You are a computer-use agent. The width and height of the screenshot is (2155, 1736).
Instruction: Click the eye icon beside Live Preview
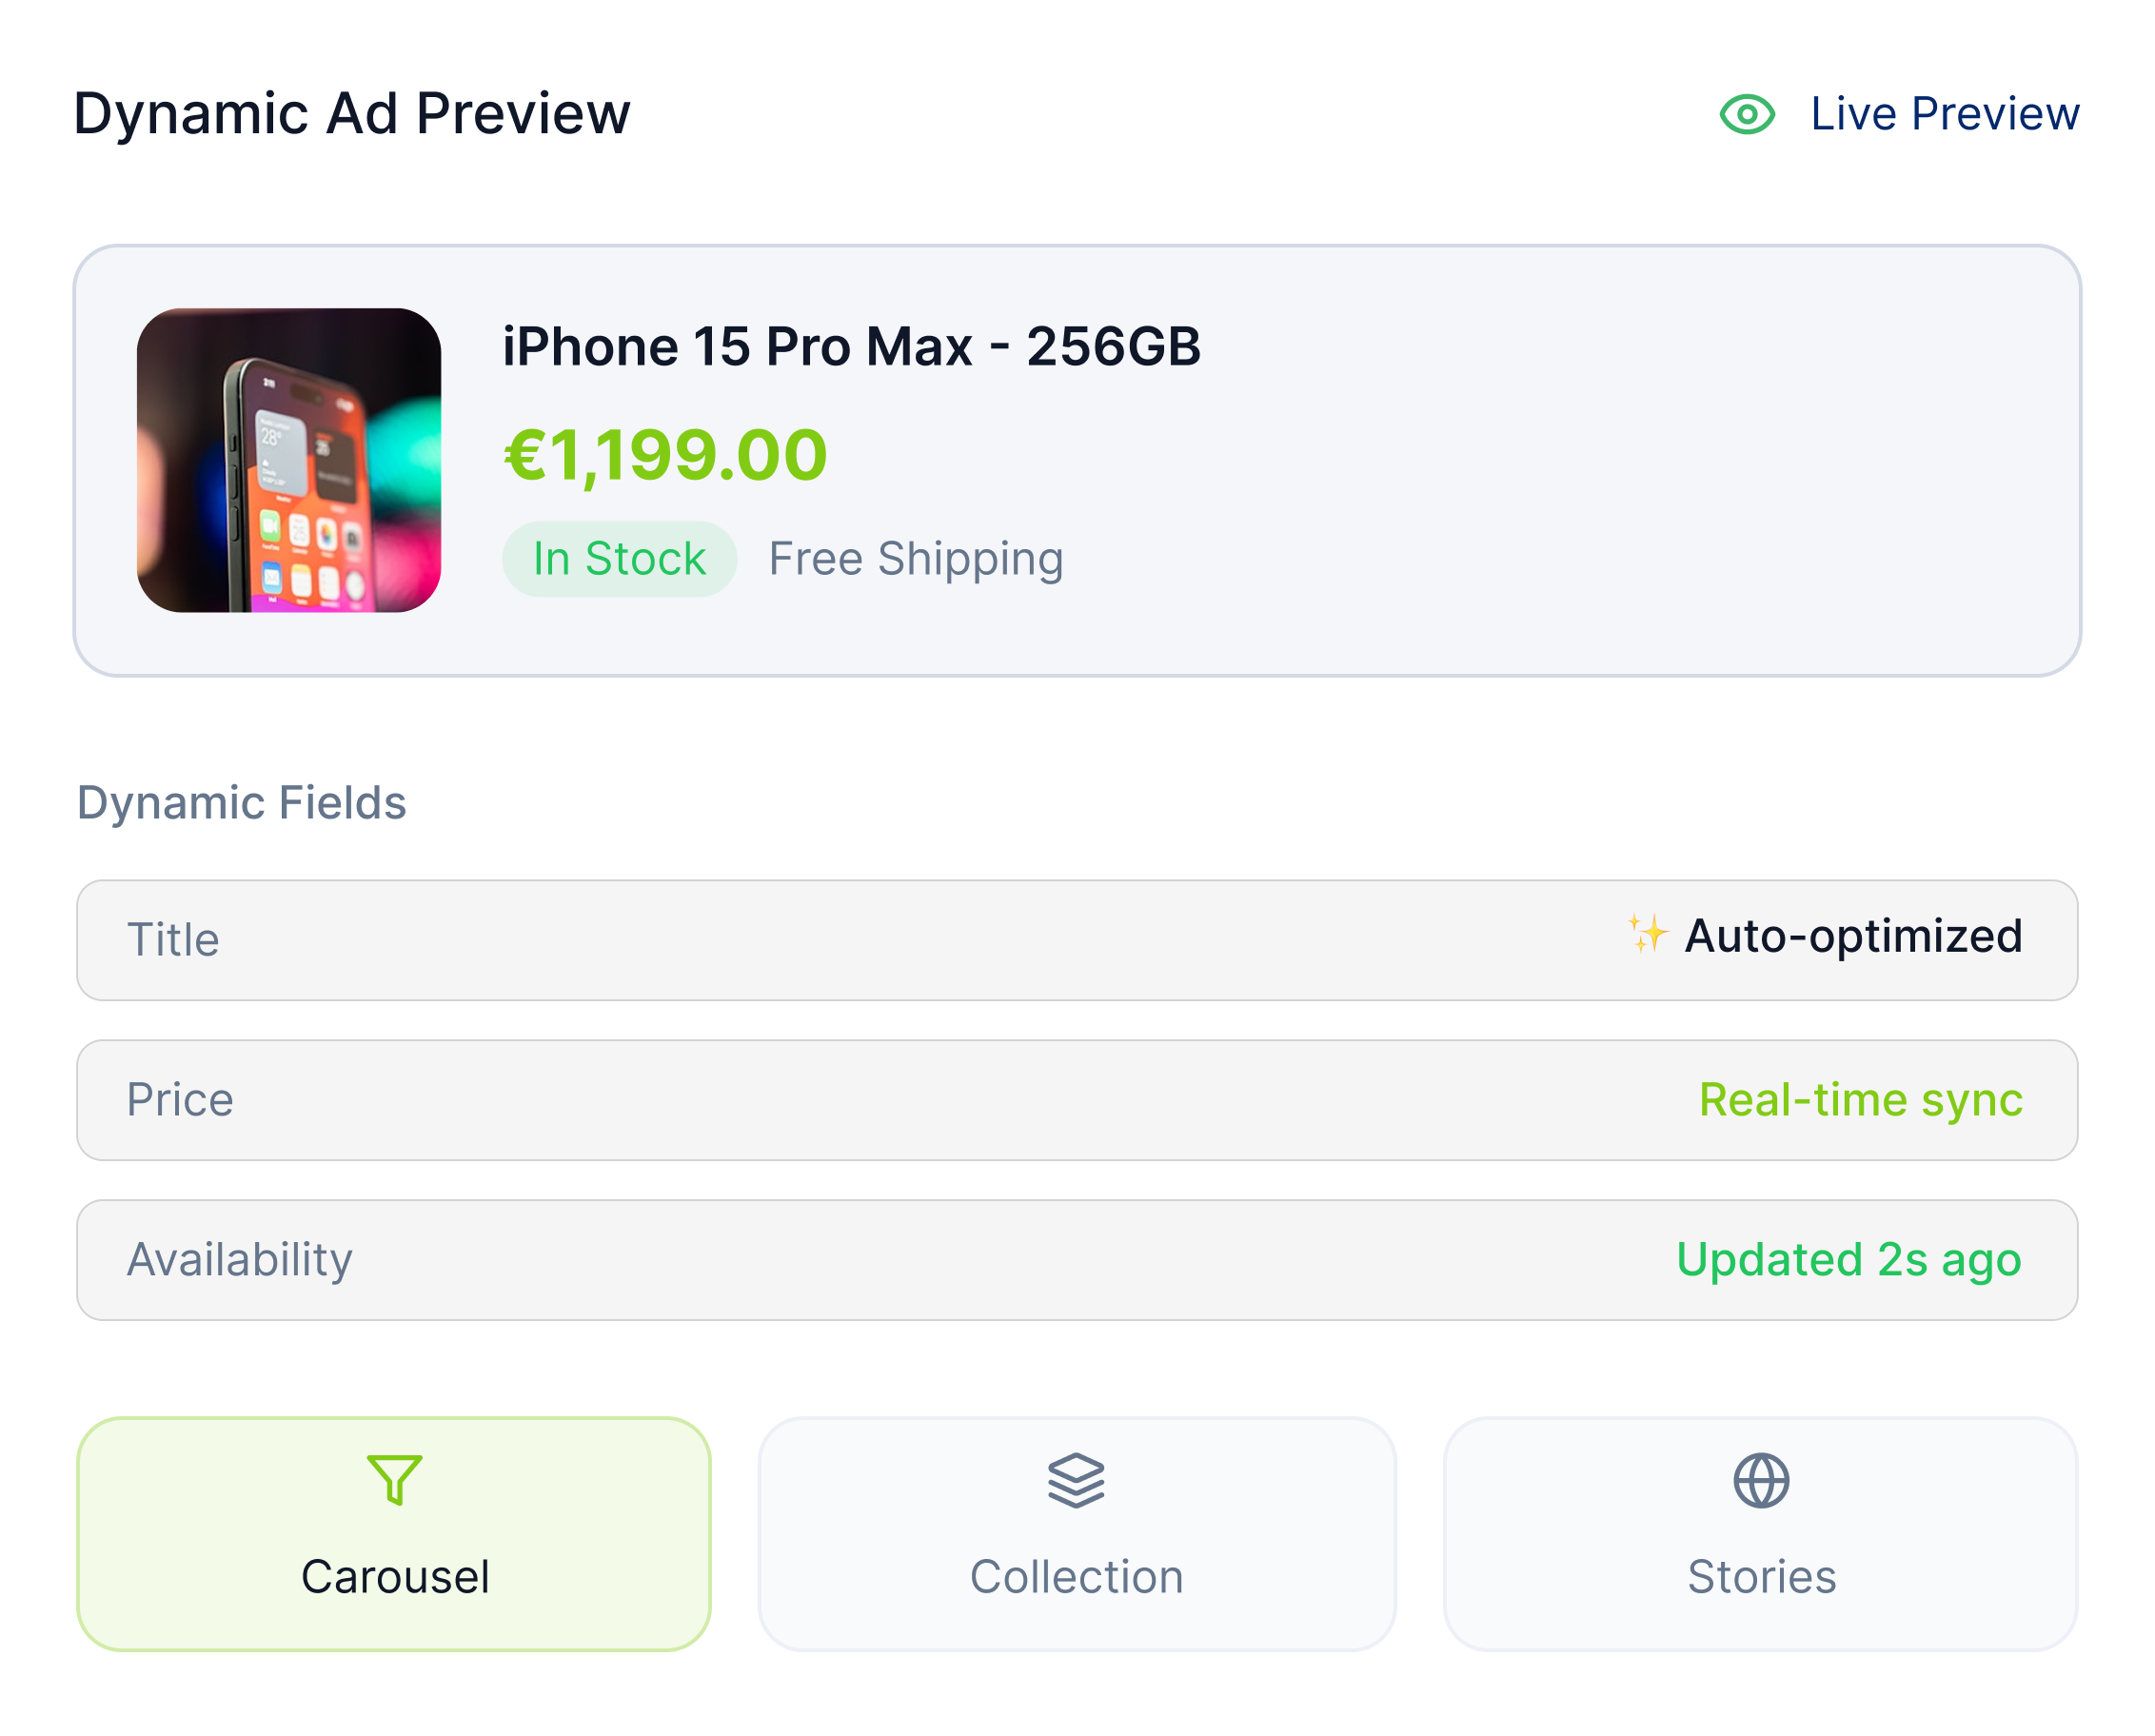coord(1746,114)
